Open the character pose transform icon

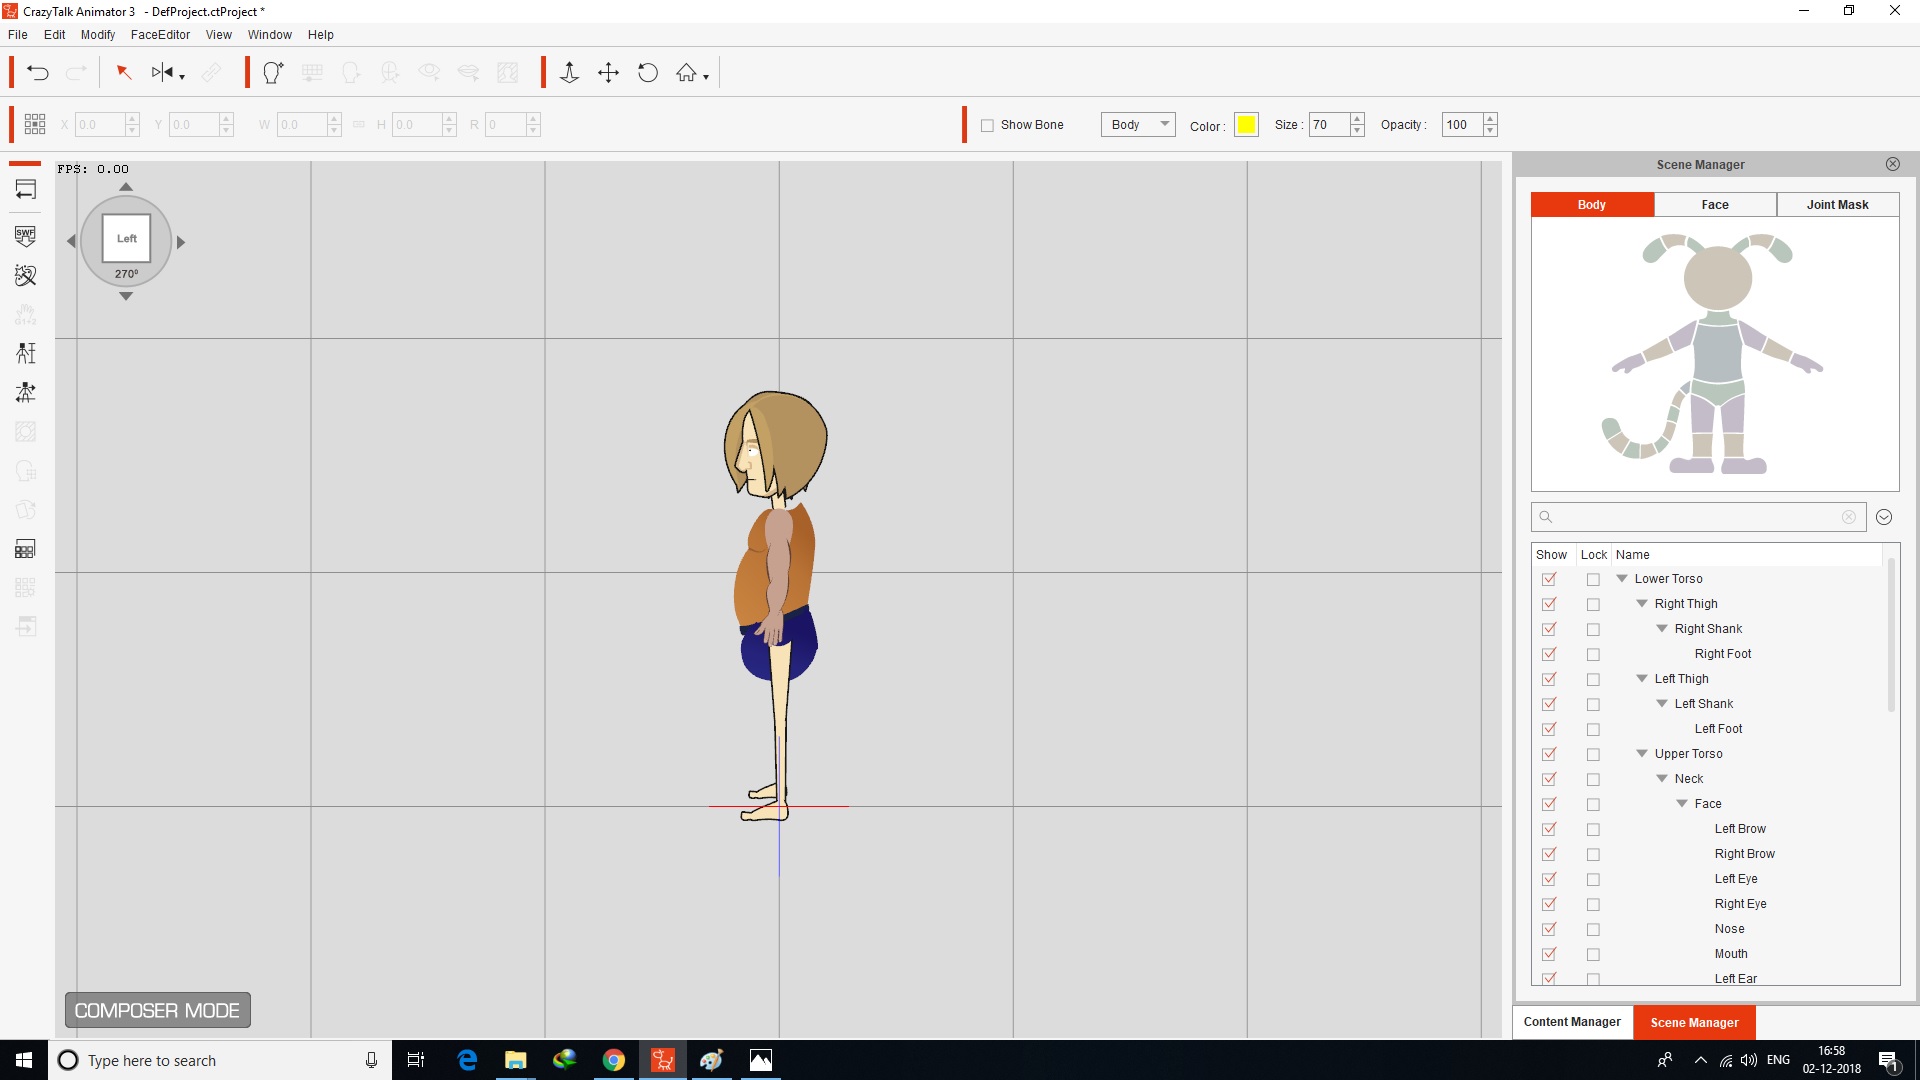26,392
